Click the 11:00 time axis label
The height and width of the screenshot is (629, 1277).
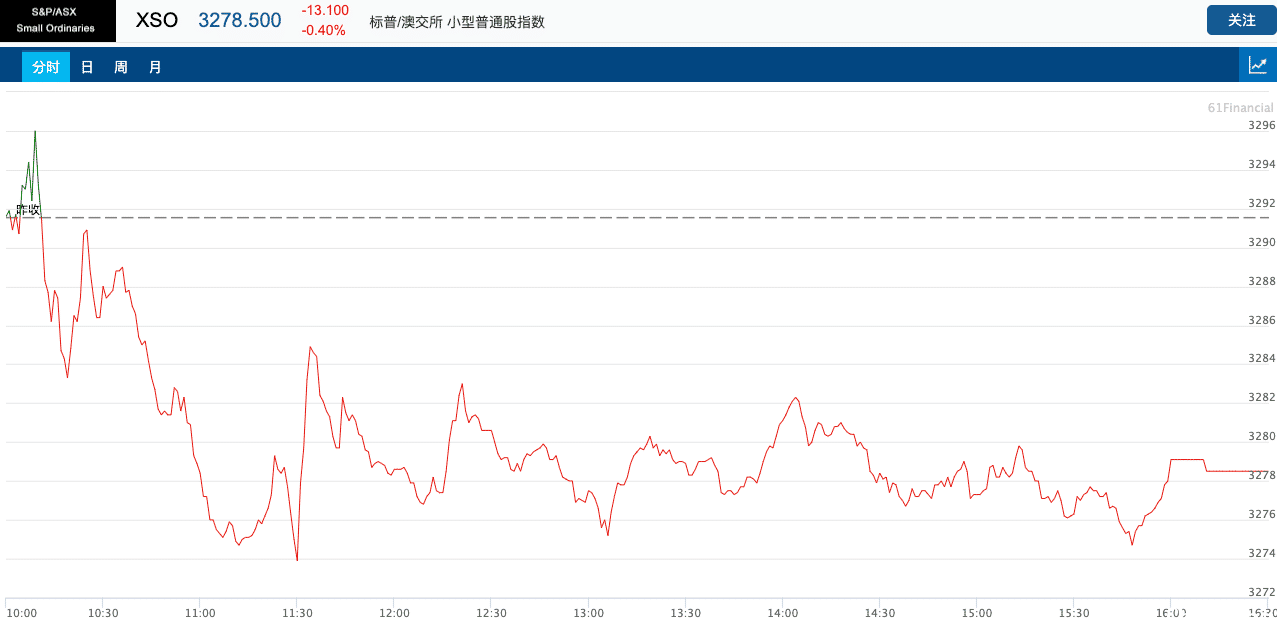click(200, 613)
